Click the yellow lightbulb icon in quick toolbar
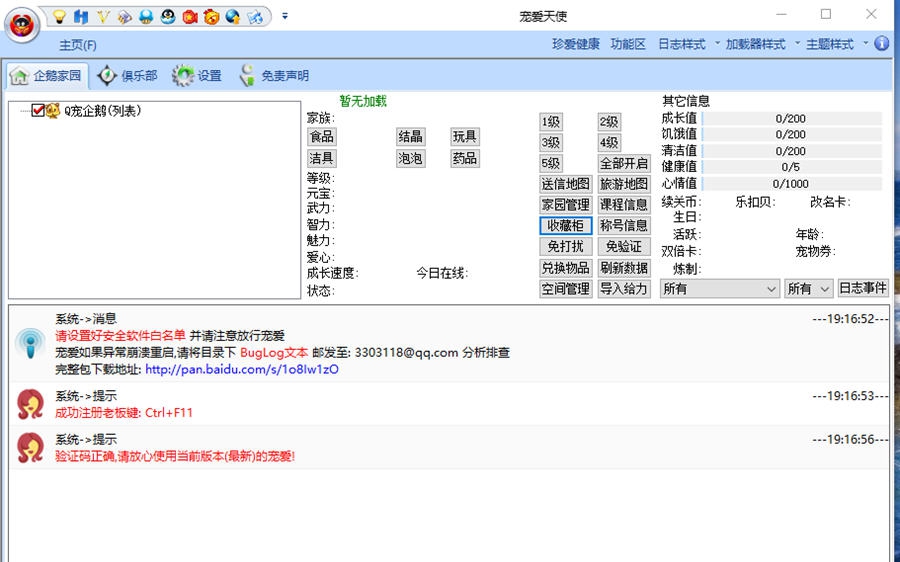The height and width of the screenshot is (562, 900). pos(59,17)
